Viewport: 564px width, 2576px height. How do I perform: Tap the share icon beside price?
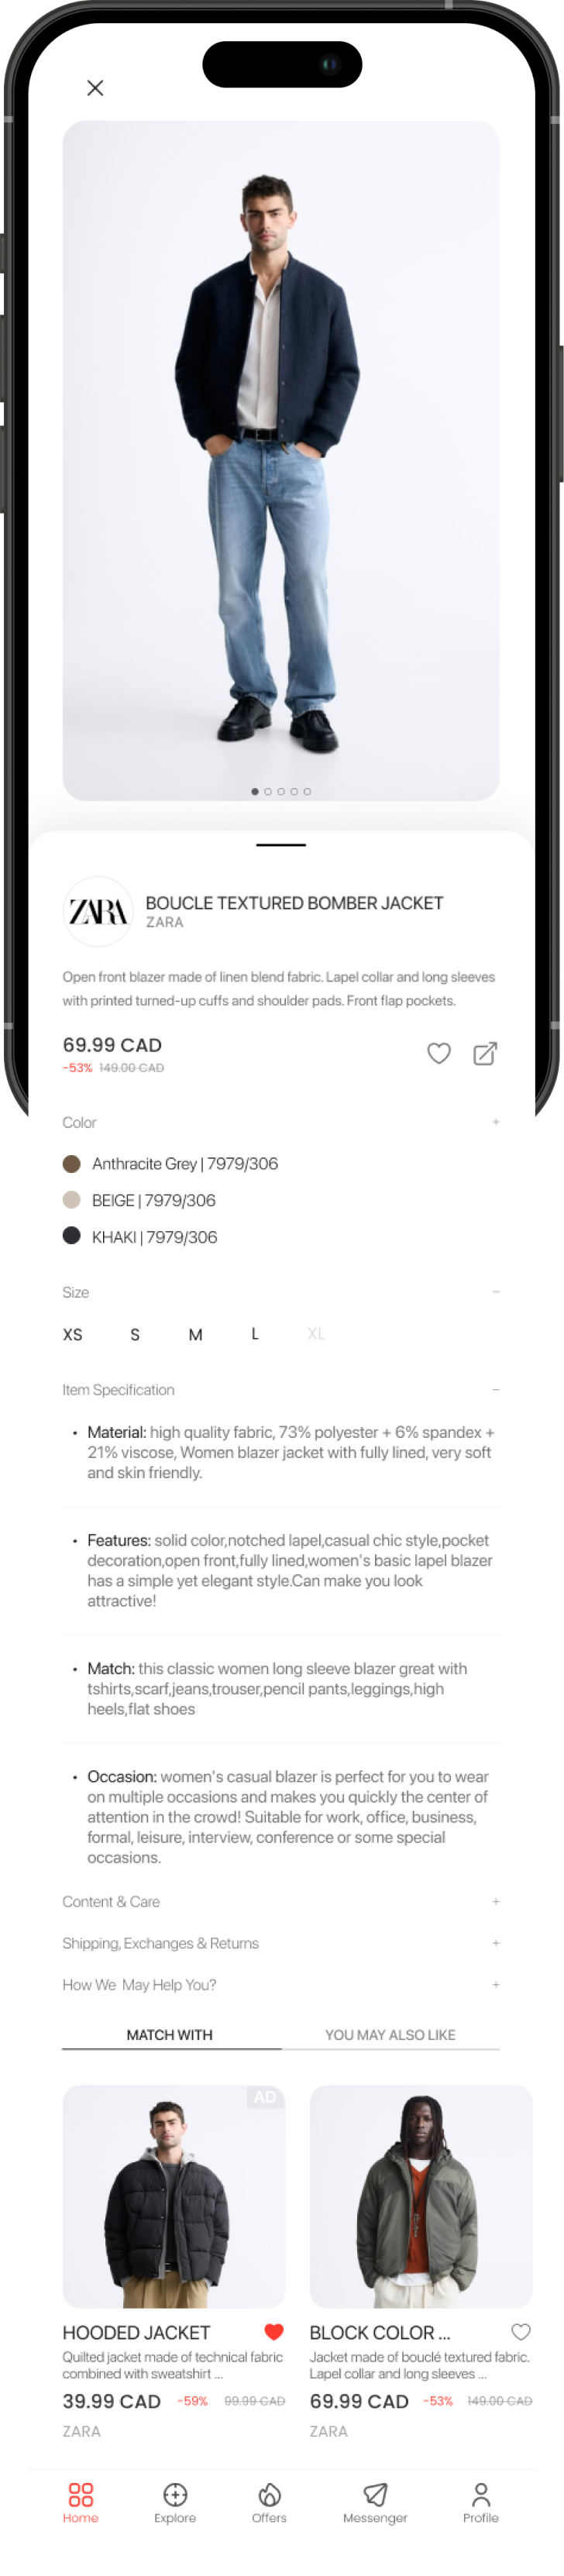(485, 1053)
